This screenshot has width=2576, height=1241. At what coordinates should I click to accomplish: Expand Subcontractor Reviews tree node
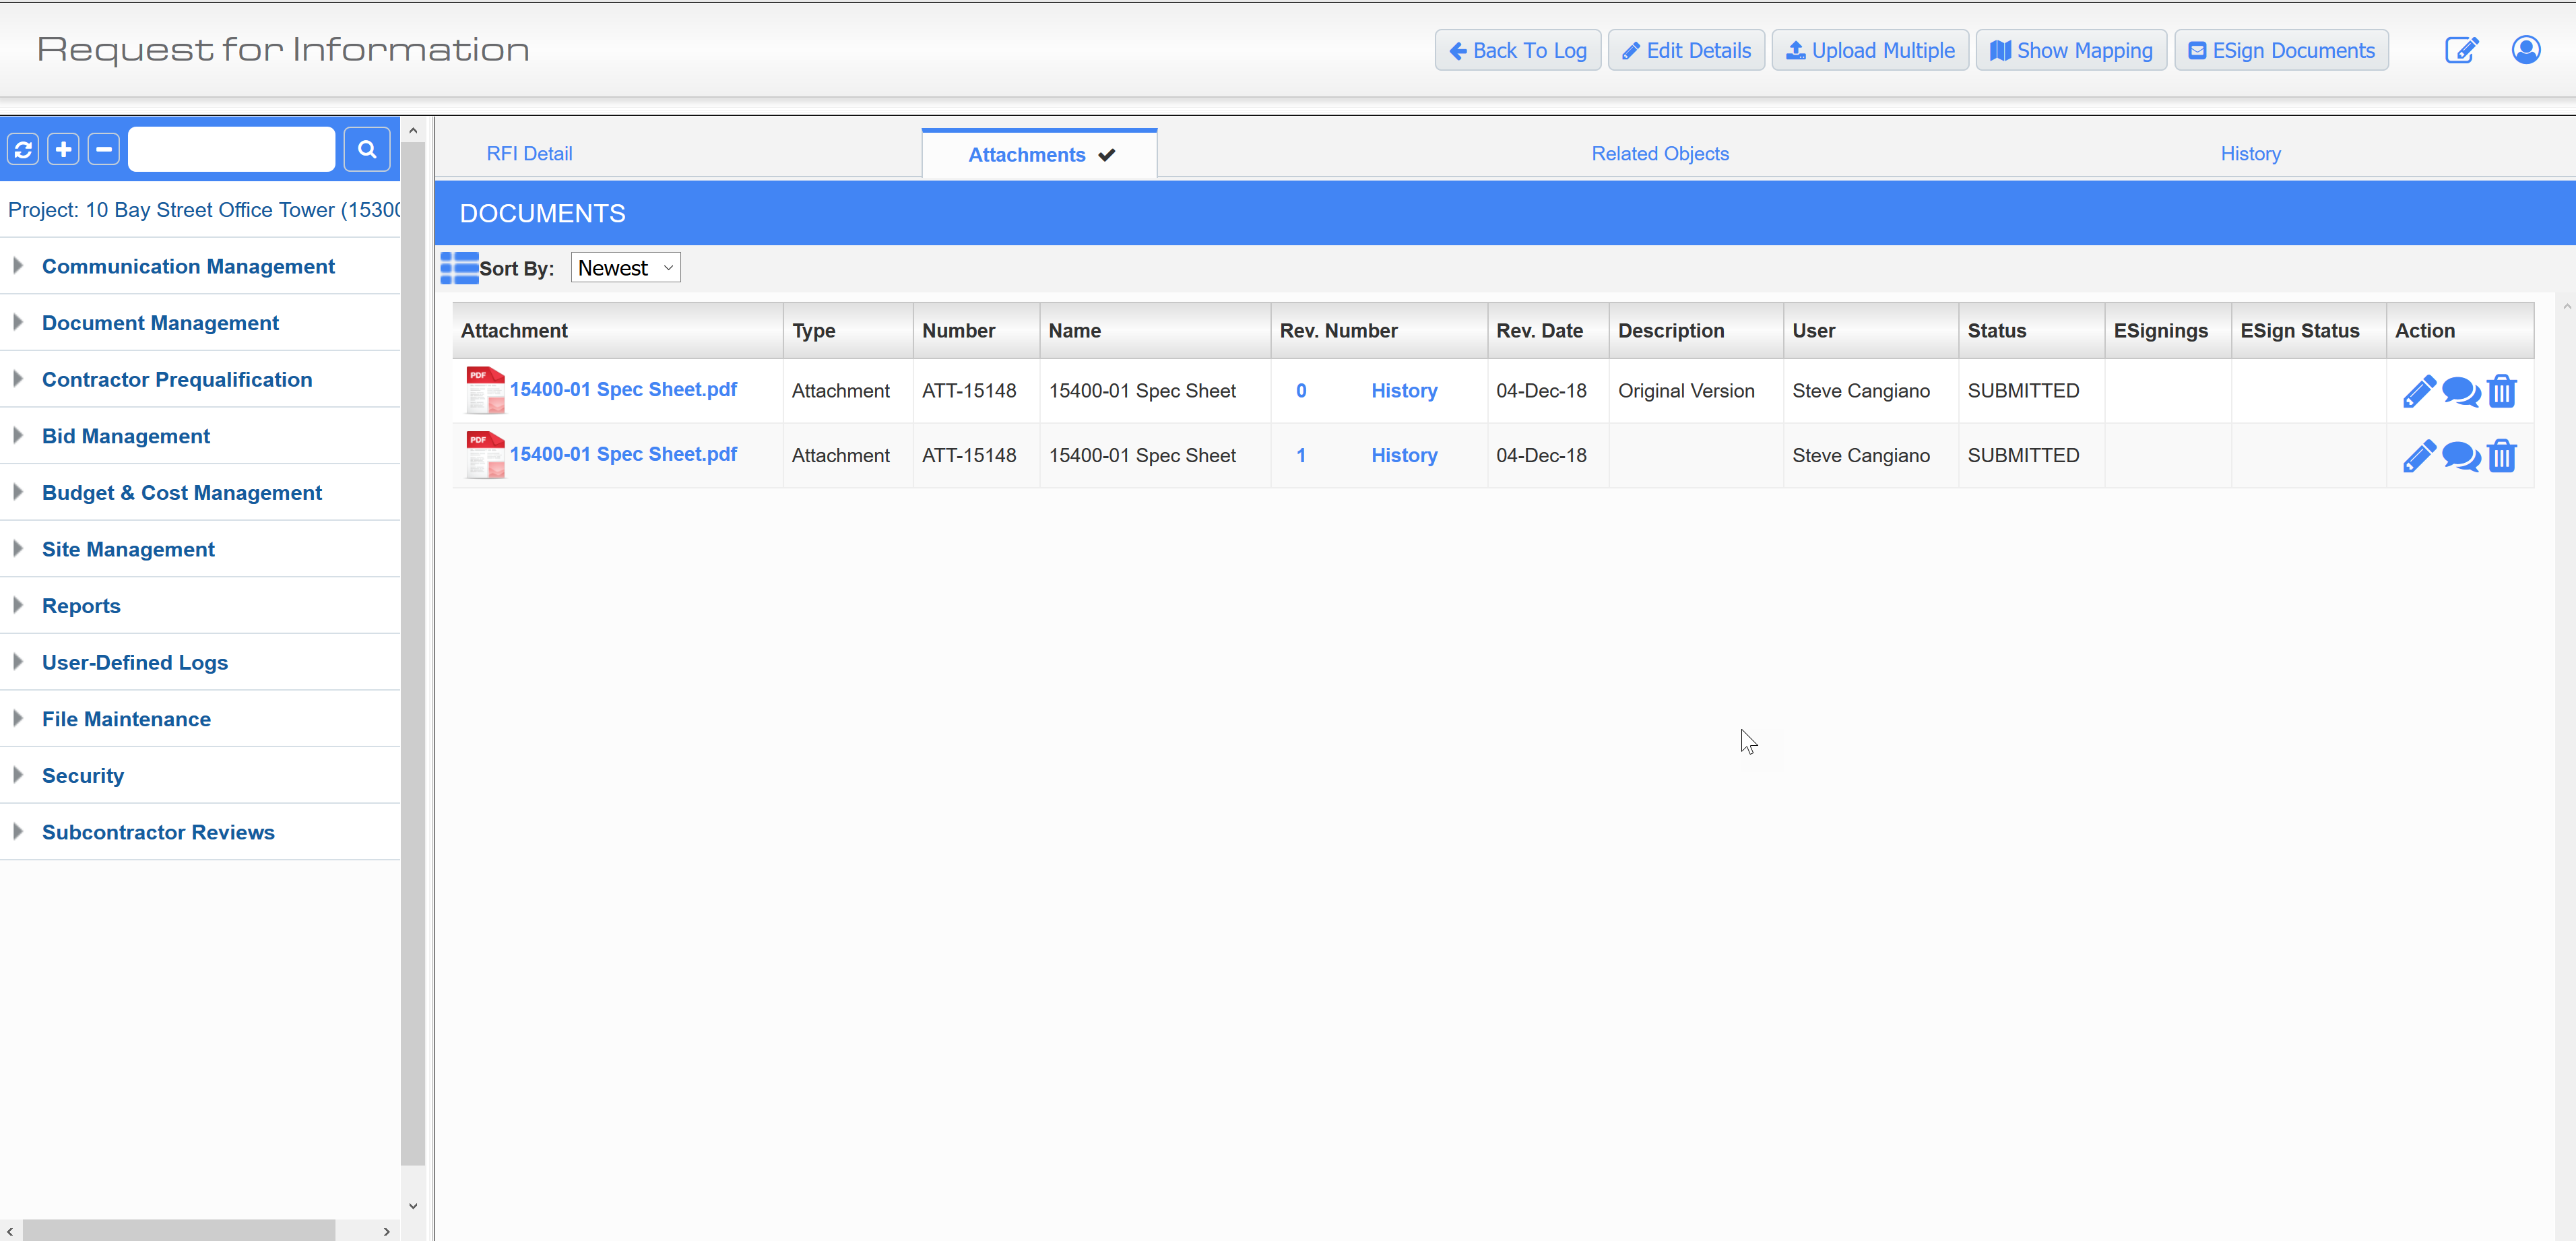tap(18, 832)
